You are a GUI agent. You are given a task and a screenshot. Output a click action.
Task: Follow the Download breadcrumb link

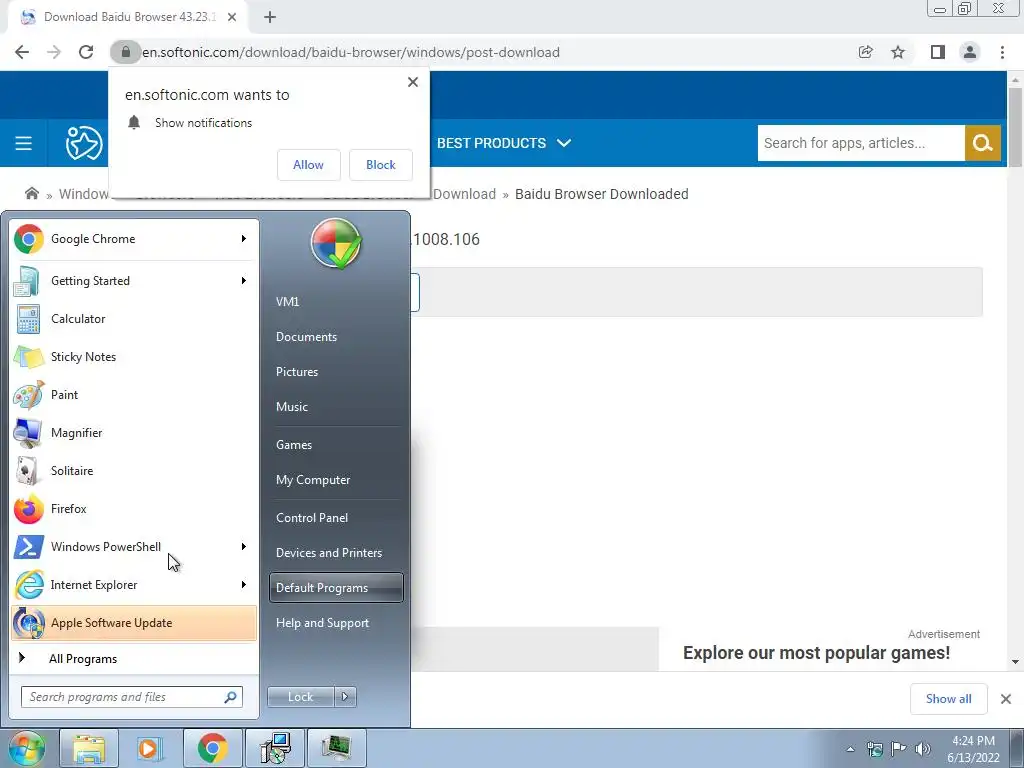click(464, 194)
